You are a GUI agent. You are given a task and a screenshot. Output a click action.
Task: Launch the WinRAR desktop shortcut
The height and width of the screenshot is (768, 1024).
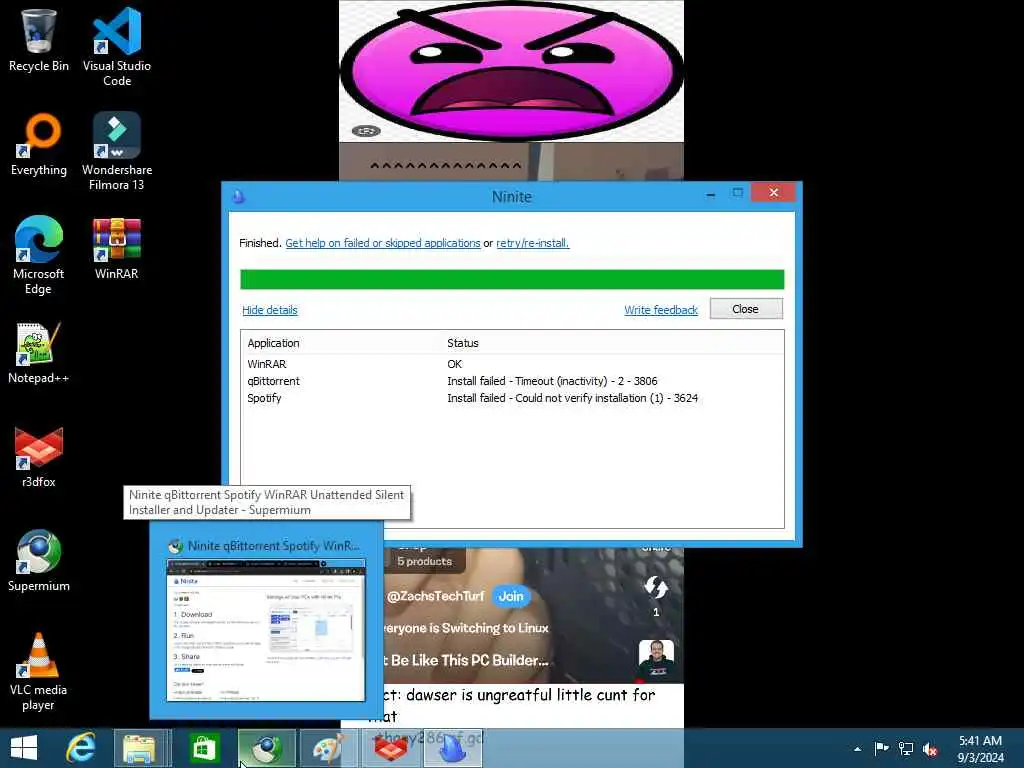click(117, 248)
